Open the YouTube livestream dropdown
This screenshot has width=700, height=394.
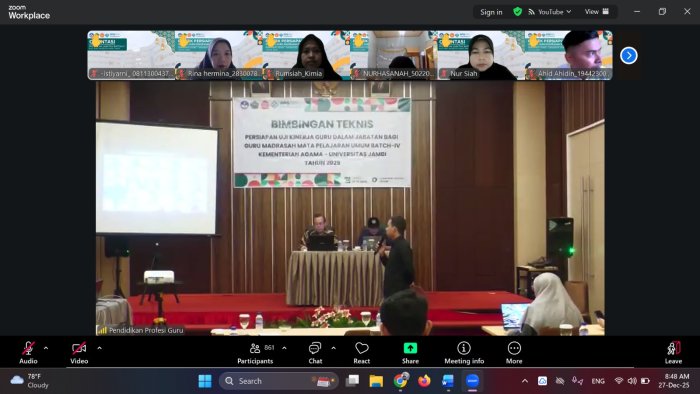tap(550, 12)
